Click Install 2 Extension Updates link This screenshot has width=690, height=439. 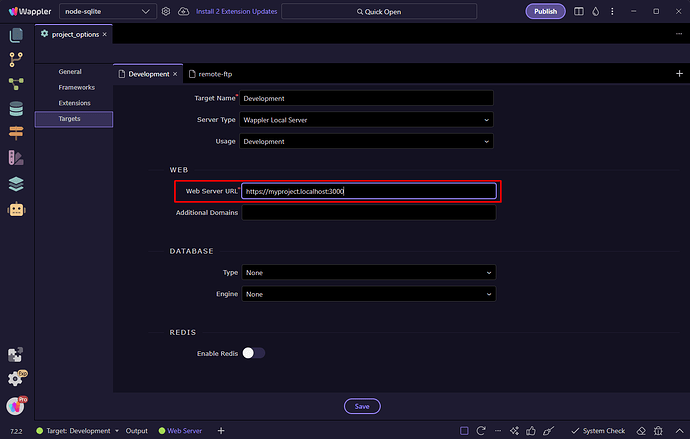[x=236, y=12]
